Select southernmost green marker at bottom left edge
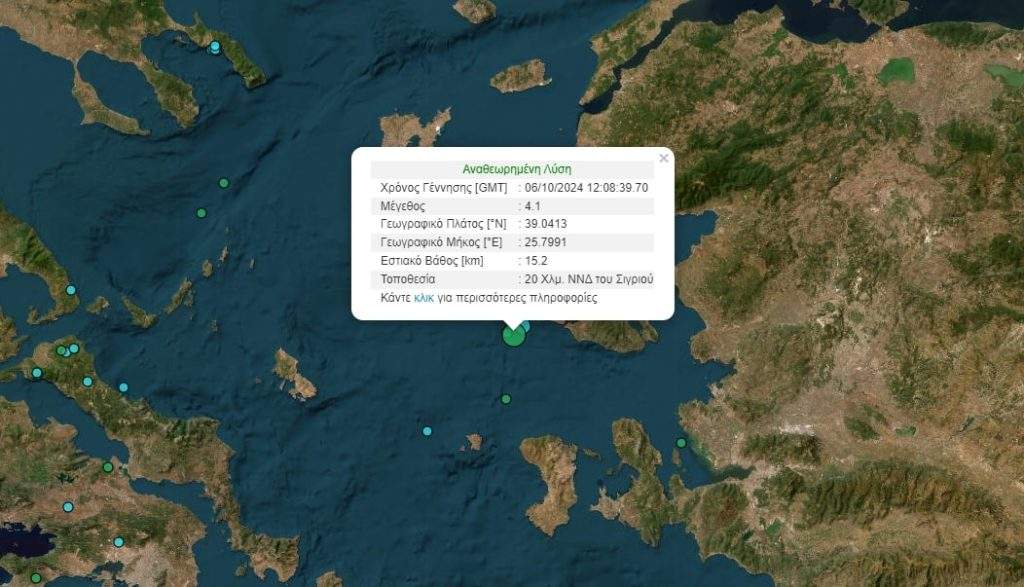The width and height of the screenshot is (1024, 587). 36,578
